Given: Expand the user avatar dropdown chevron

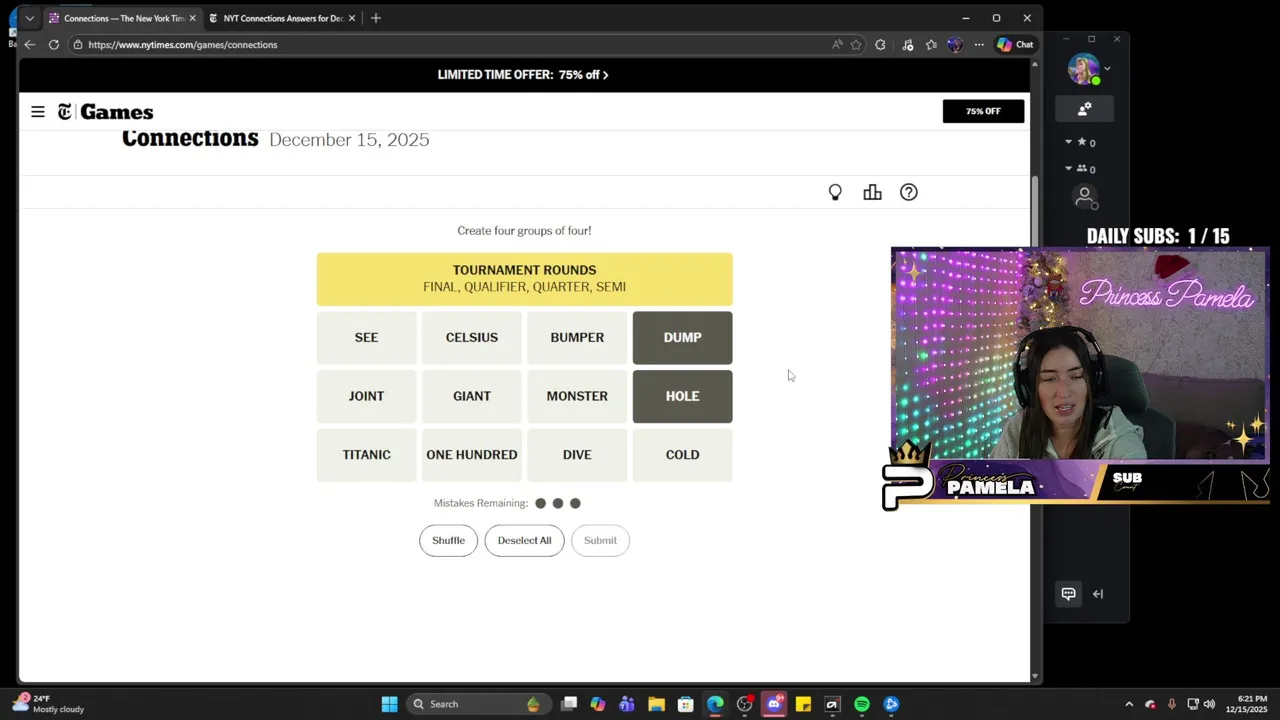Looking at the screenshot, I should 1107,69.
